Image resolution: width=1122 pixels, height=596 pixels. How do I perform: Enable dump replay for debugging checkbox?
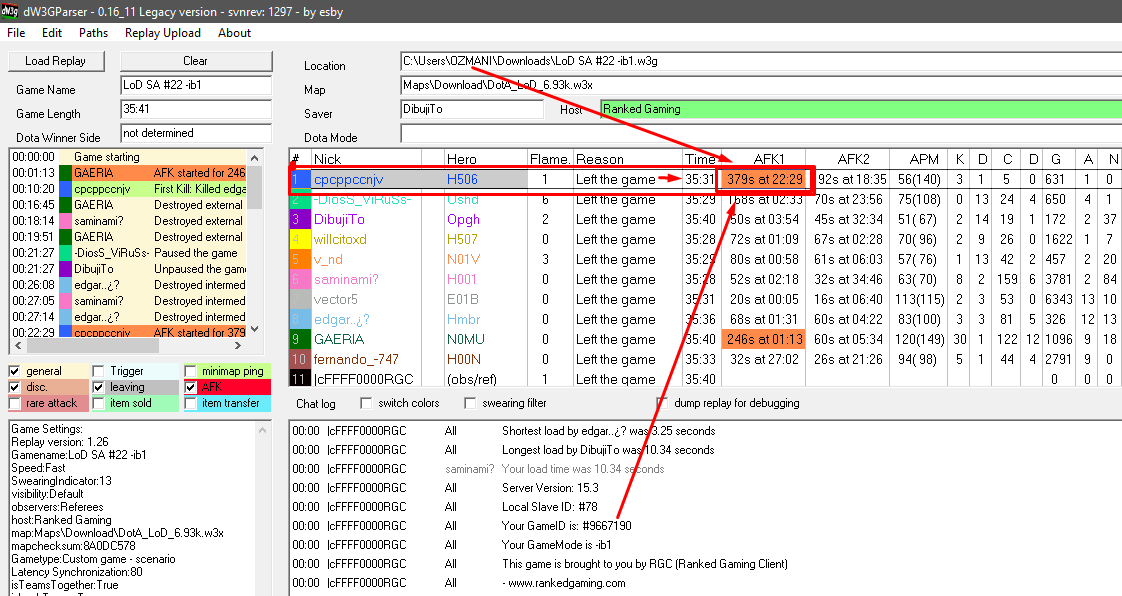[x=661, y=404]
